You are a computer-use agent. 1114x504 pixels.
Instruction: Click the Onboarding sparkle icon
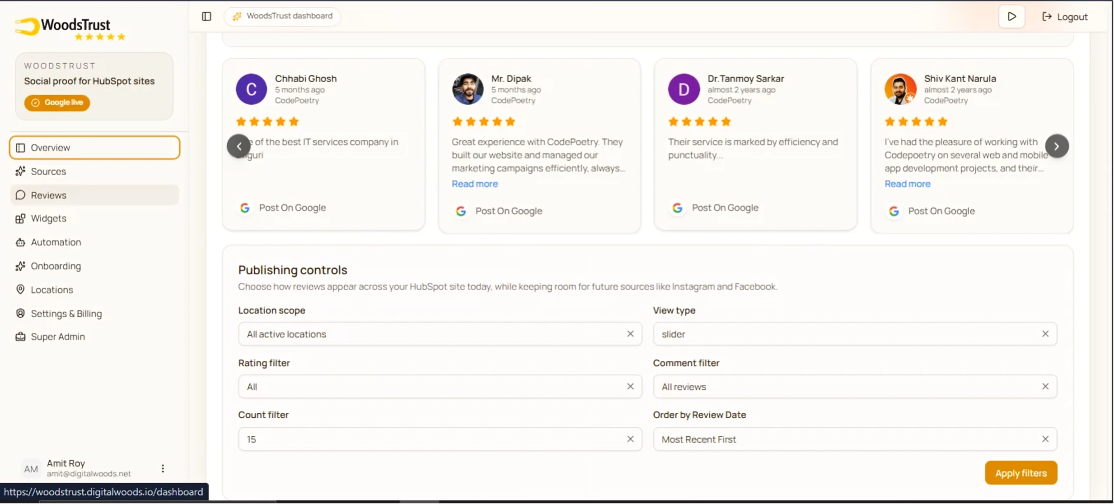click(x=20, y=266)
